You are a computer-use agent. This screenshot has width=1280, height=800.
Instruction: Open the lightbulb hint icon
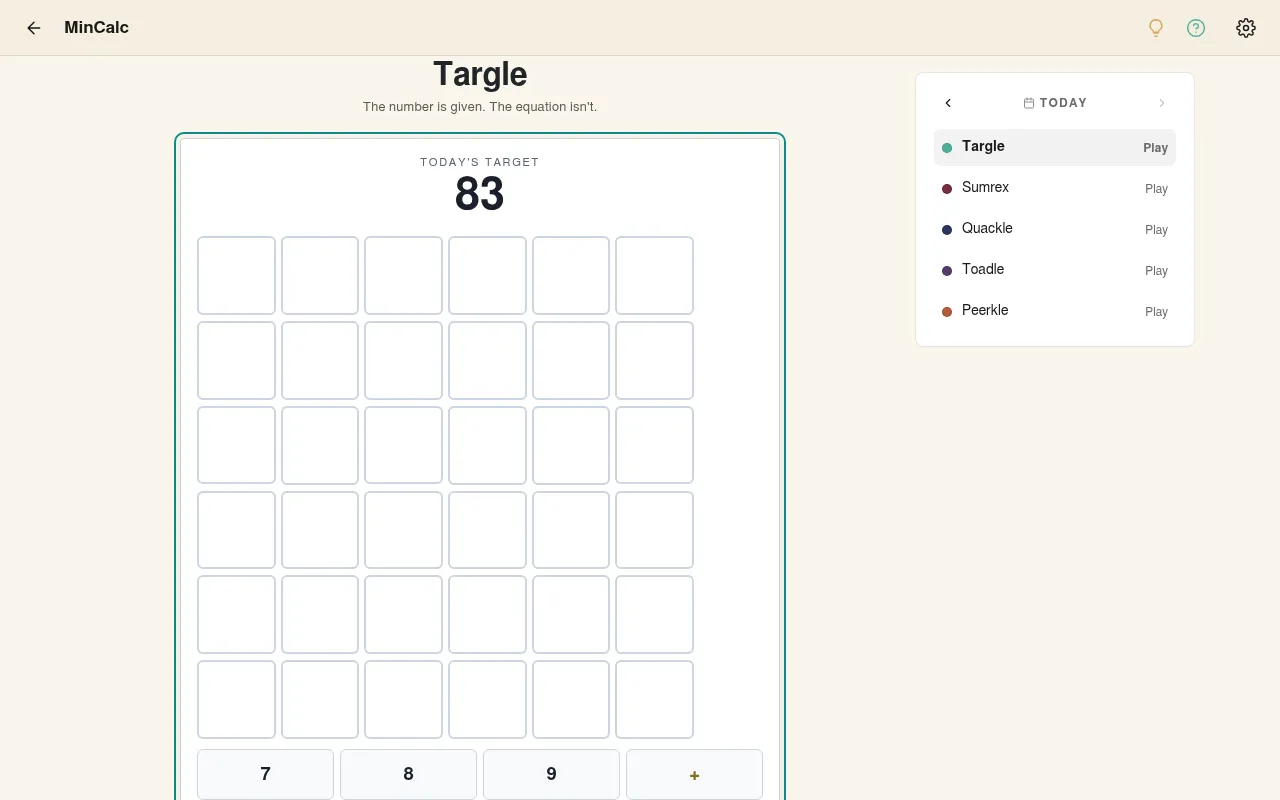pyautogui.click(x=1156, y=28)
